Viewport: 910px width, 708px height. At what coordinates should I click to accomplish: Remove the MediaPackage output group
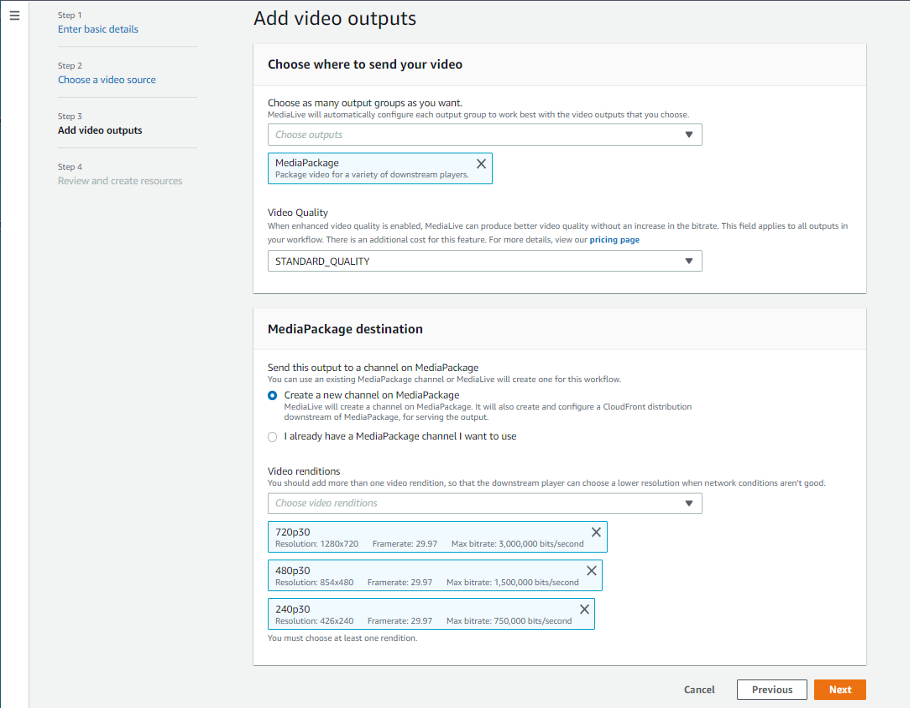pyautogui.click(x=481, y=163)
